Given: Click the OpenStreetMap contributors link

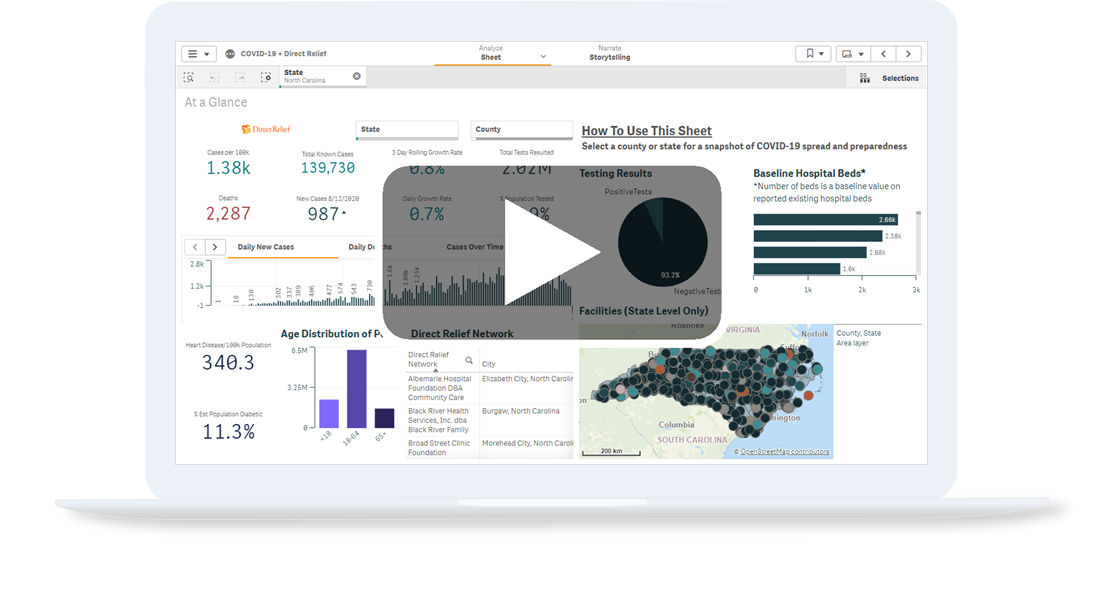Looking at the screenshot, I should pyautogui.click(x=784, y=452).
